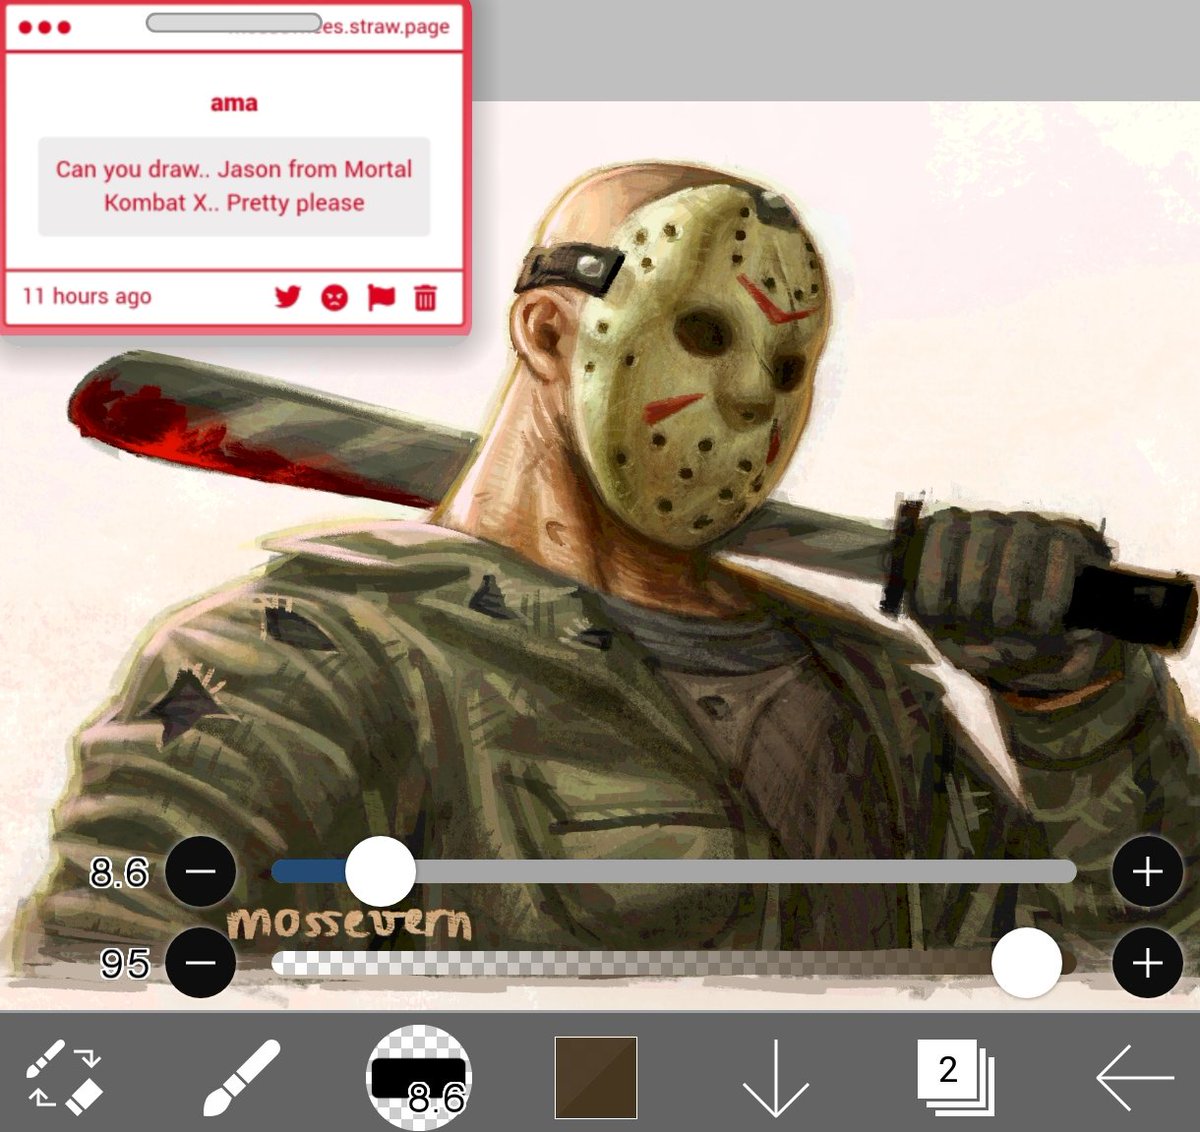Click the three red dots
The image size is (1200, 1132).
point(44,27)
